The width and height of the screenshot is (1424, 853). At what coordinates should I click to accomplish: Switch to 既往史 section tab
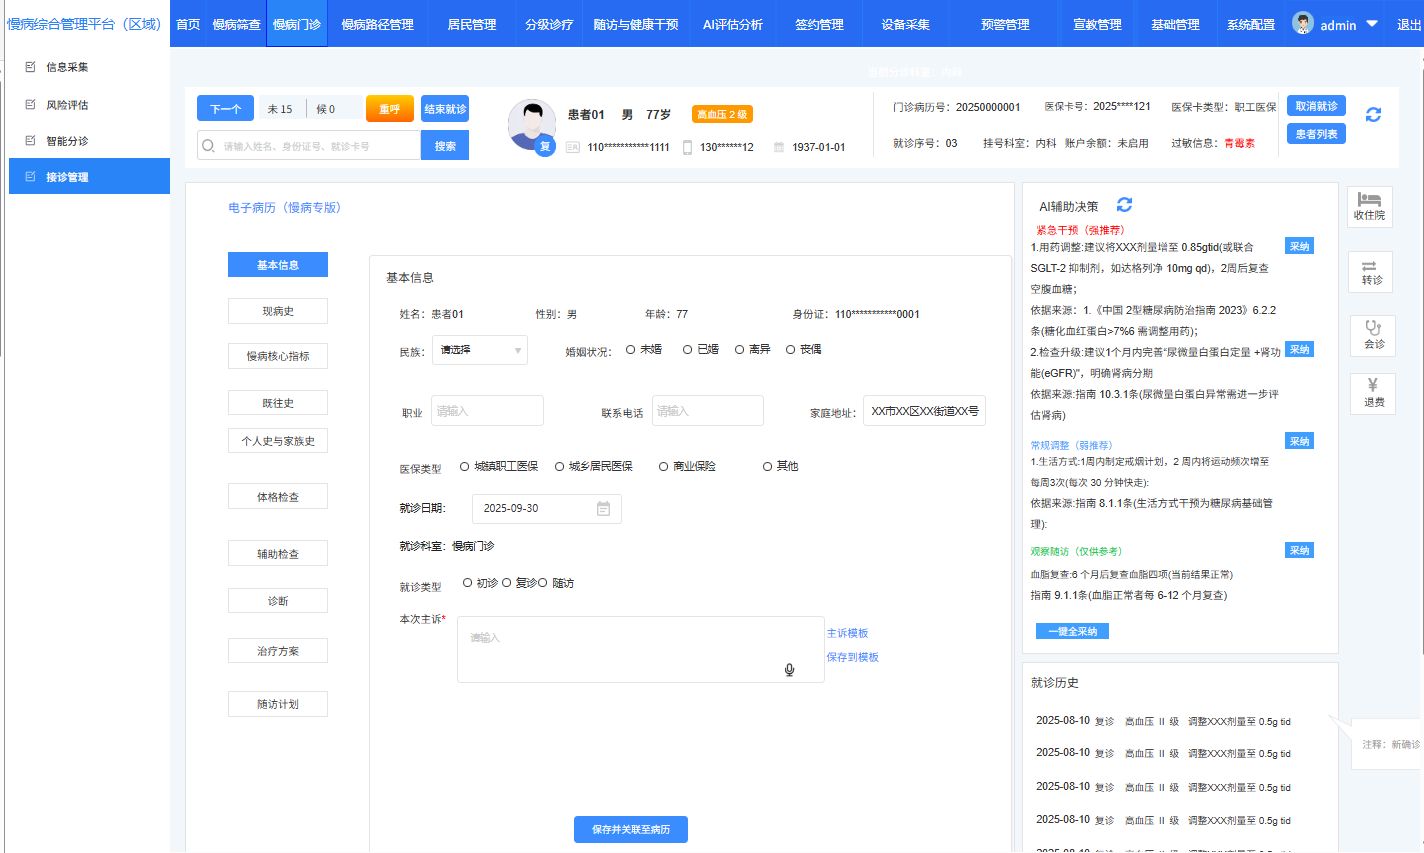[278, 403]
